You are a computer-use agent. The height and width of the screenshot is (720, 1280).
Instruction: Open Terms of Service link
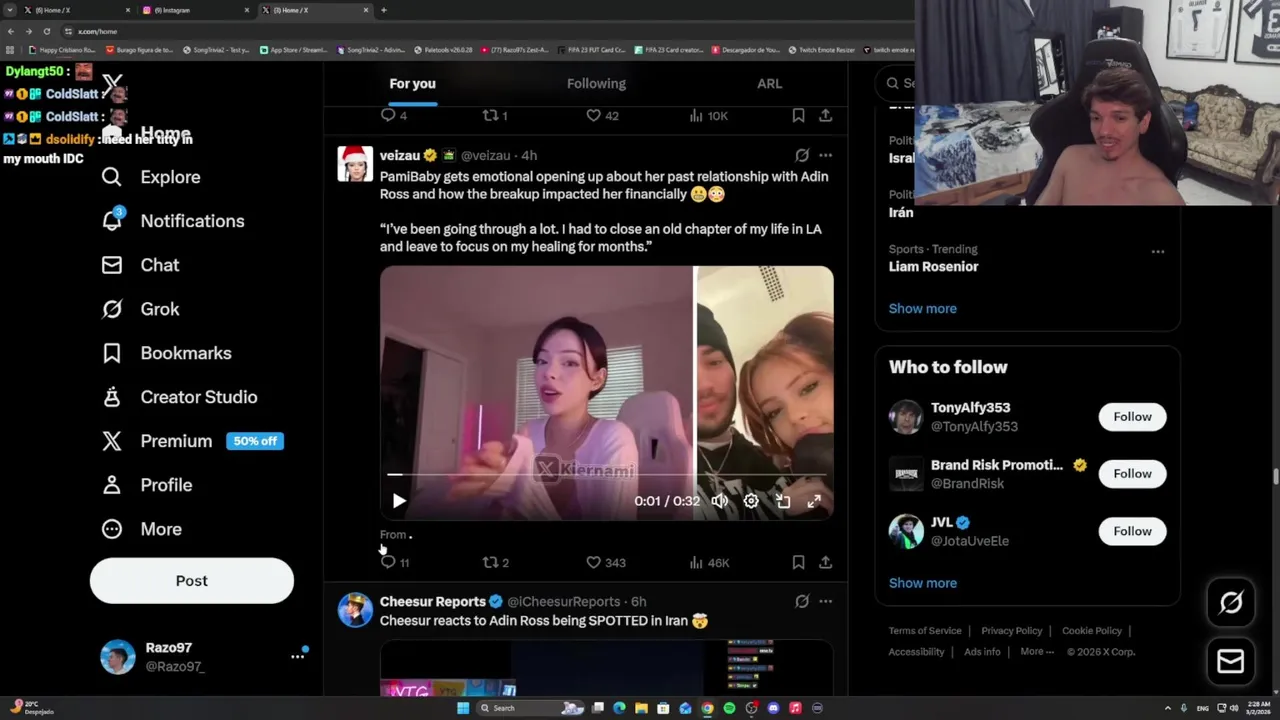[x=925, y=630]
